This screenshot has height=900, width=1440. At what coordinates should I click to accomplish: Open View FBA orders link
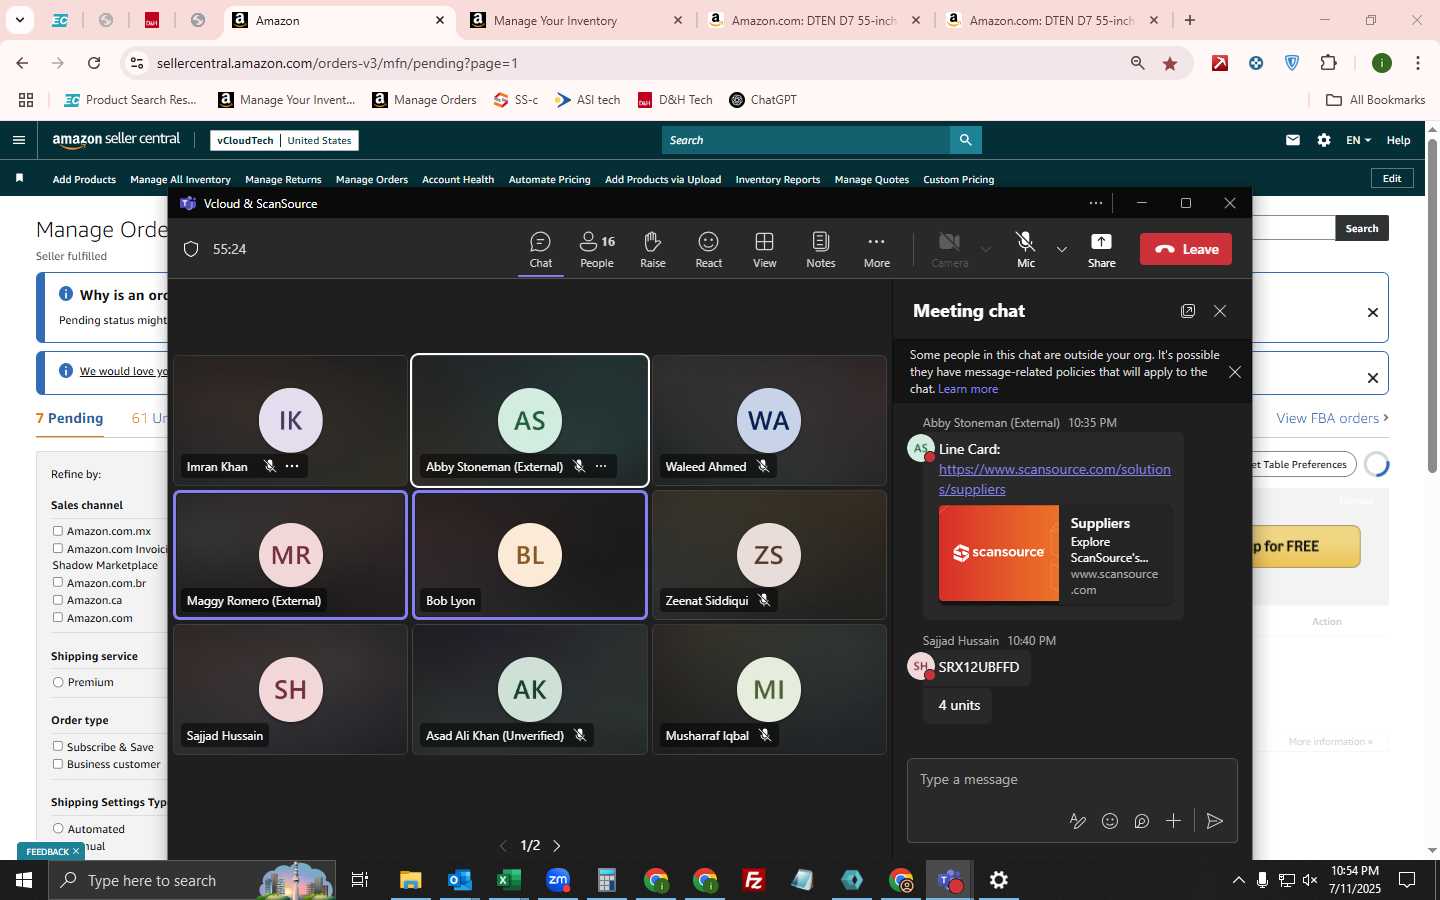pyautogui.click(x=1331, y=418)
